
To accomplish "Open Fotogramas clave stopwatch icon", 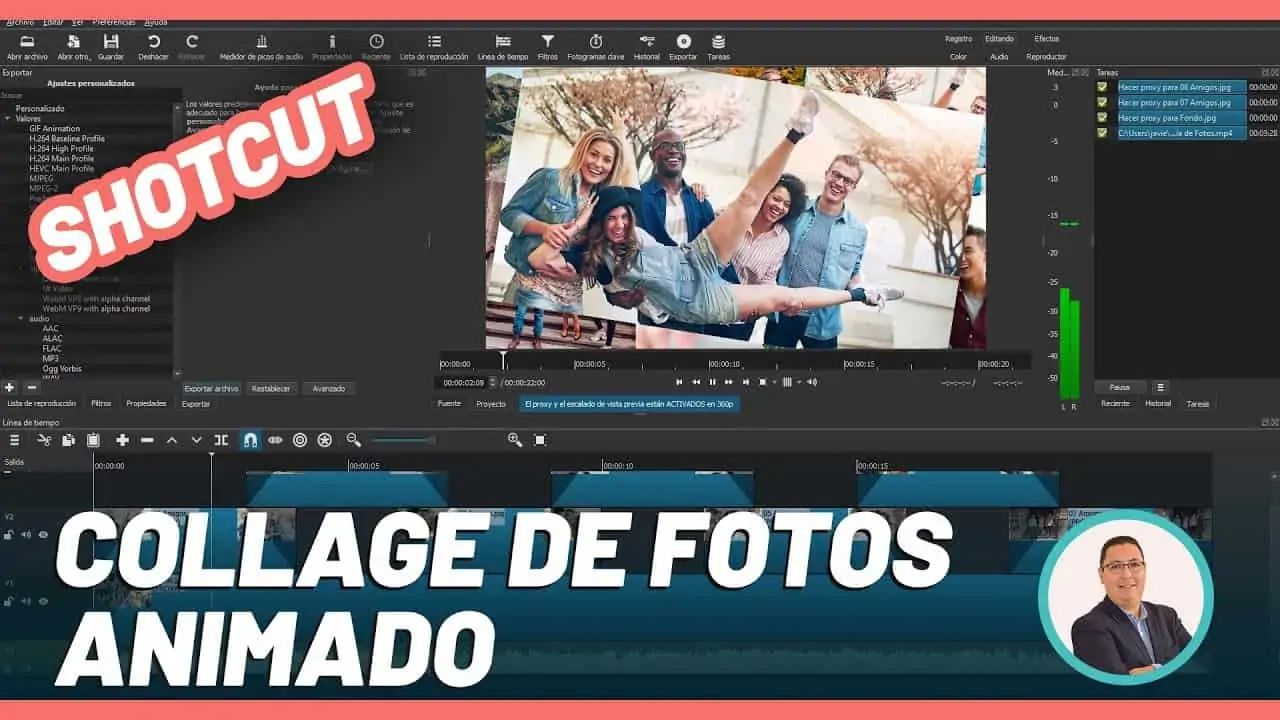I will coord(596,42).
